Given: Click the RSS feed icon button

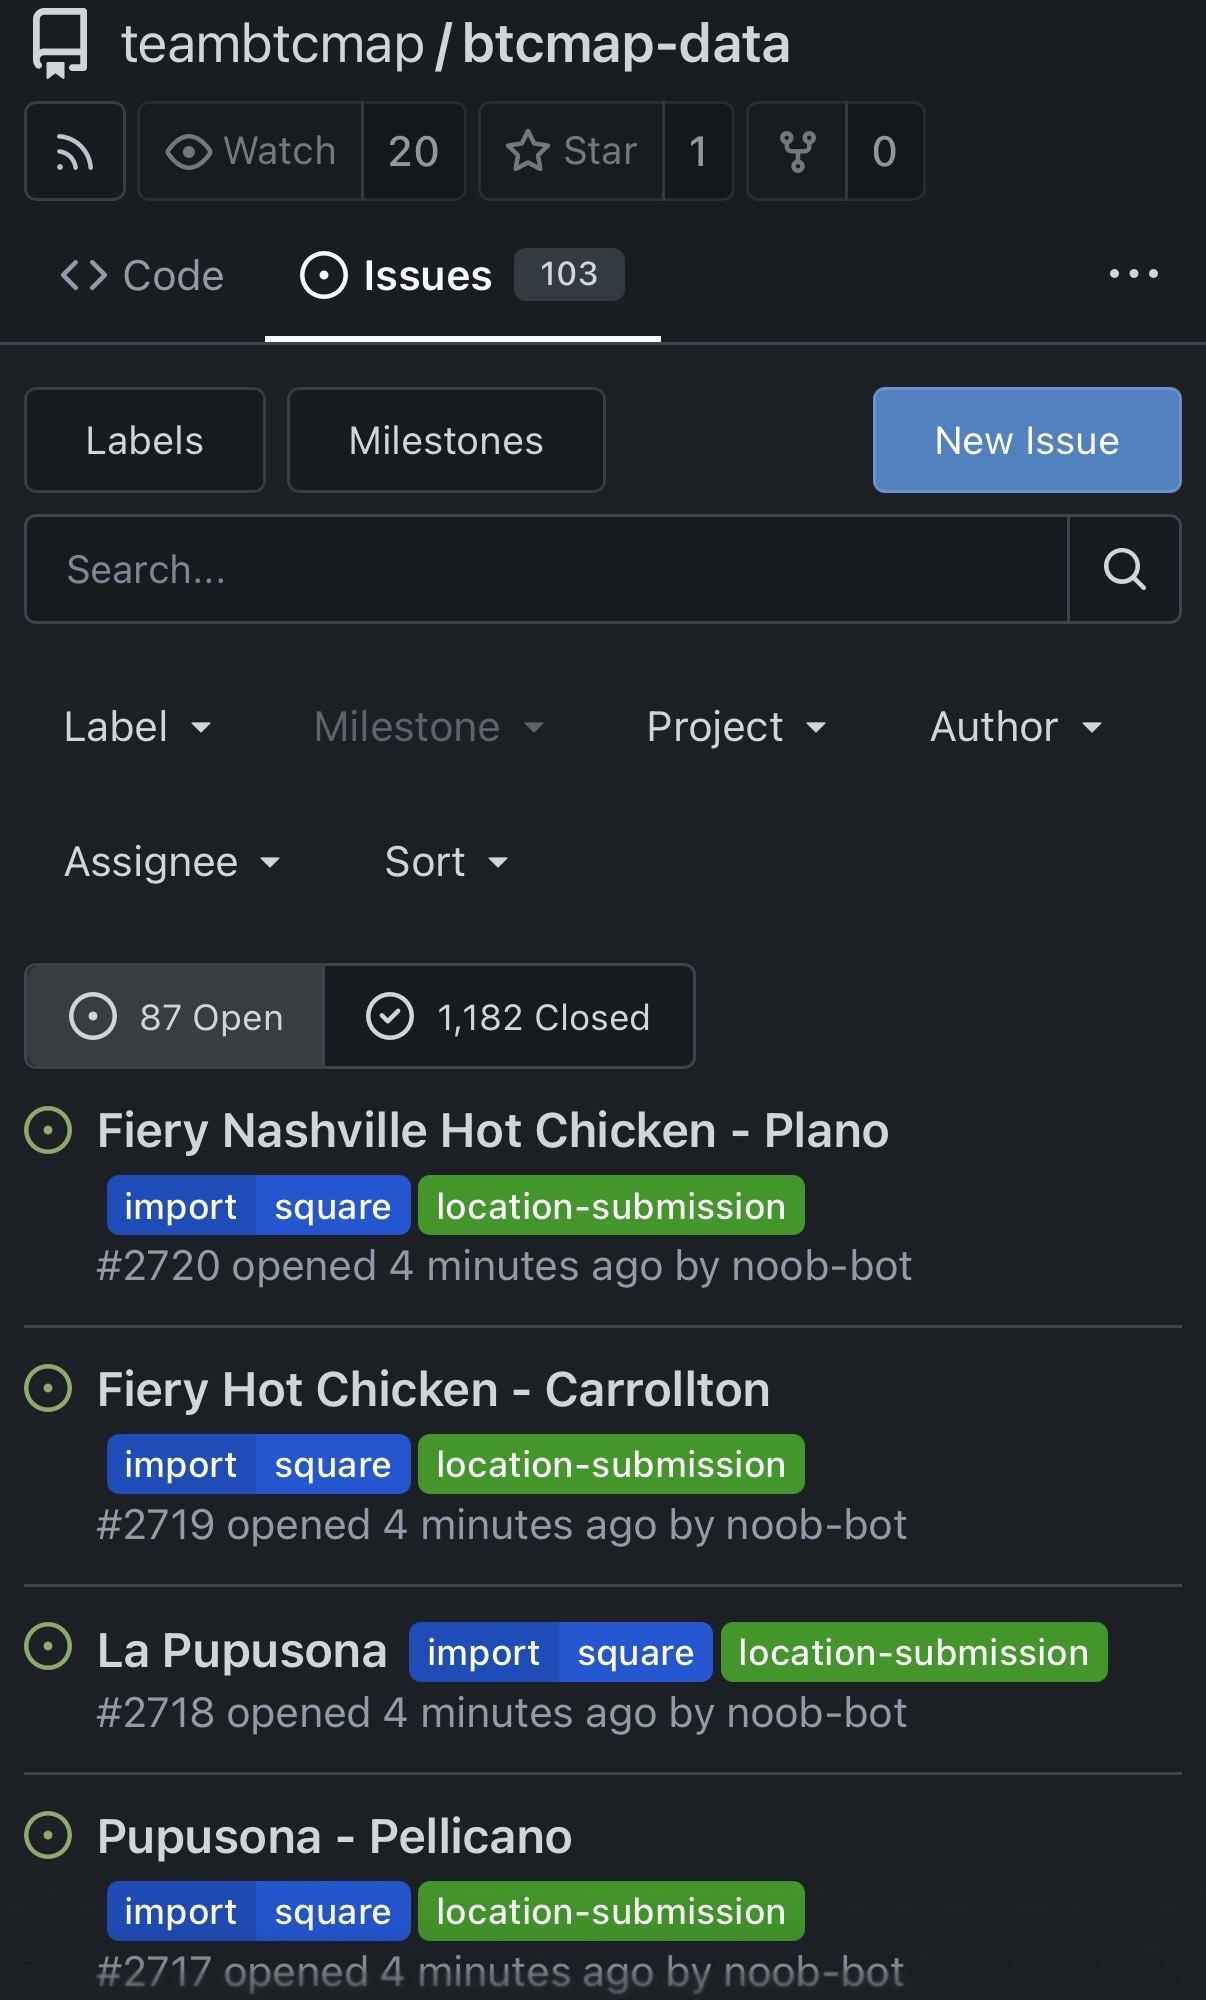Looking at the screenshot, I should 74,152.
